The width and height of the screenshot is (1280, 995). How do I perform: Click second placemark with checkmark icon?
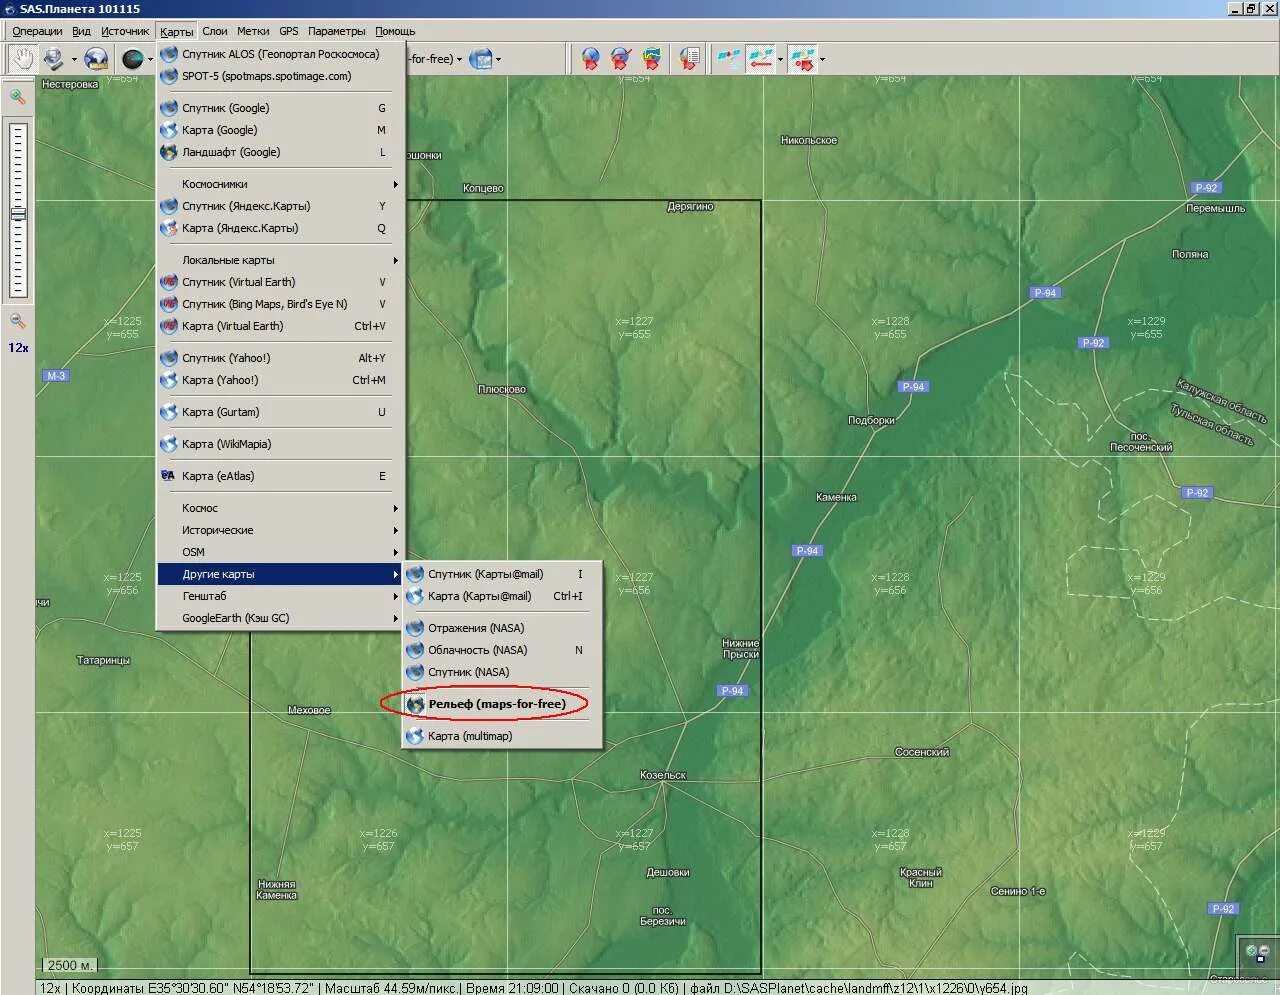[621, 59]
